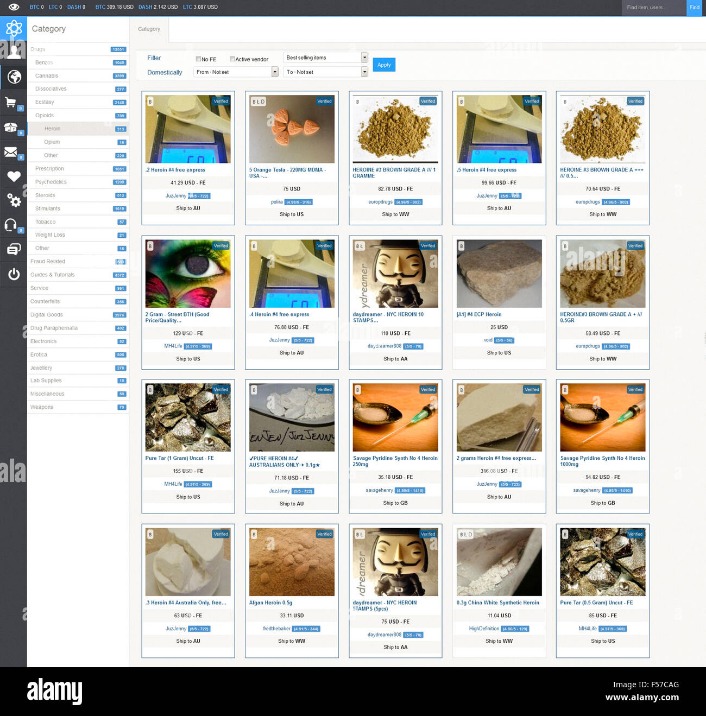Open the user profile icon in sidebar
This screenshot has width=706, height=716.
[13, 52]
